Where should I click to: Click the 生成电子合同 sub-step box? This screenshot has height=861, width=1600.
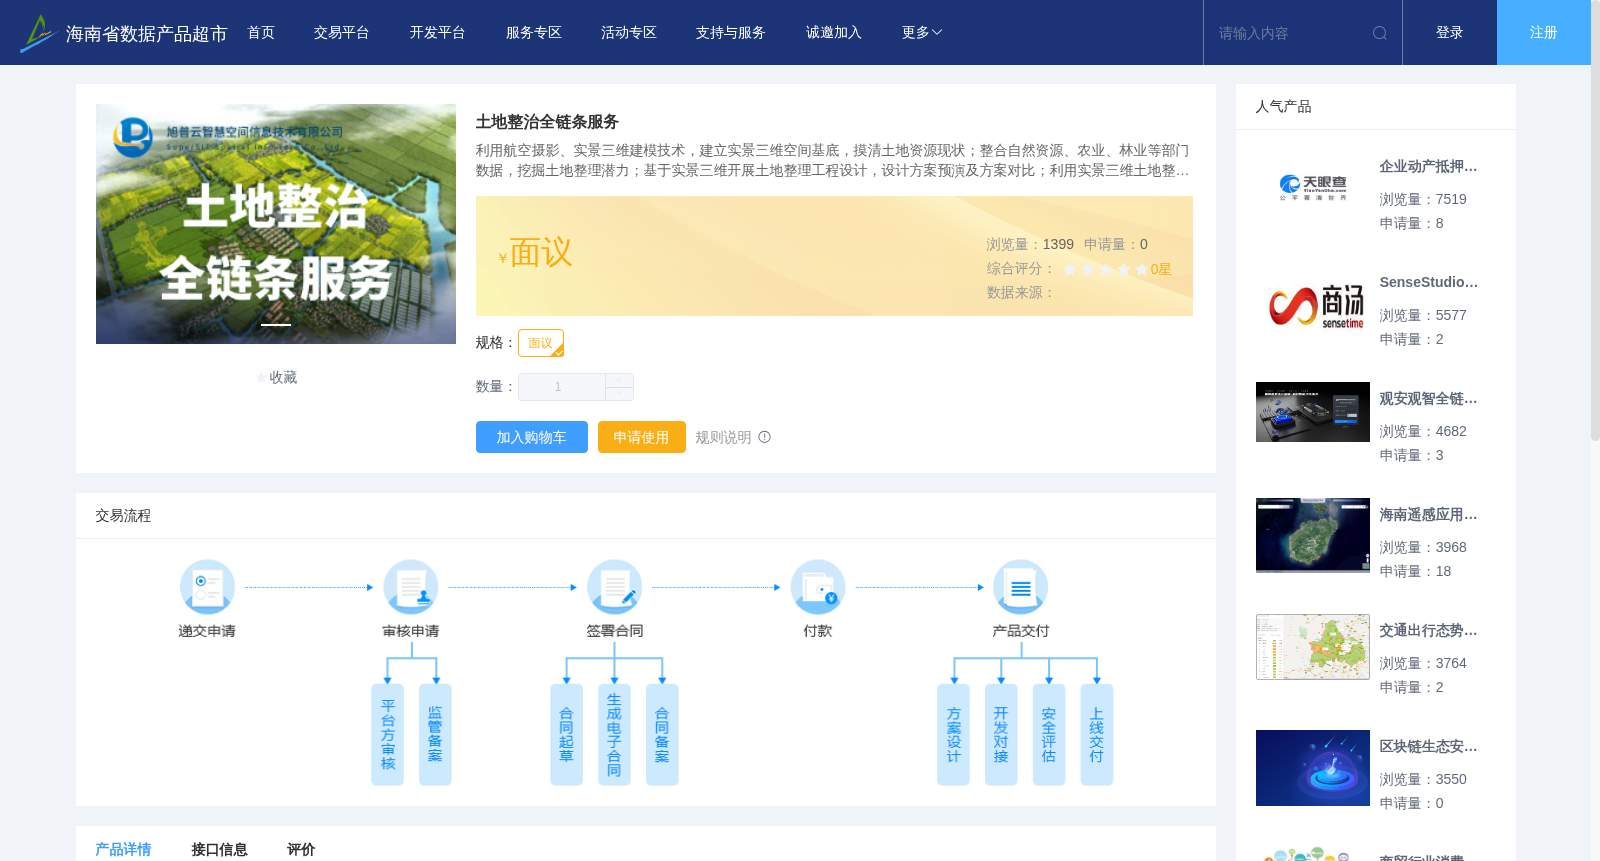point(614,735)
